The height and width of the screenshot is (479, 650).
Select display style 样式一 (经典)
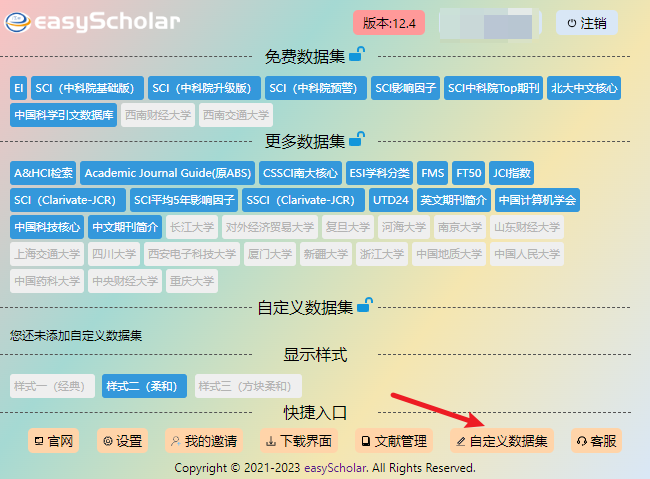coord(52,386)
